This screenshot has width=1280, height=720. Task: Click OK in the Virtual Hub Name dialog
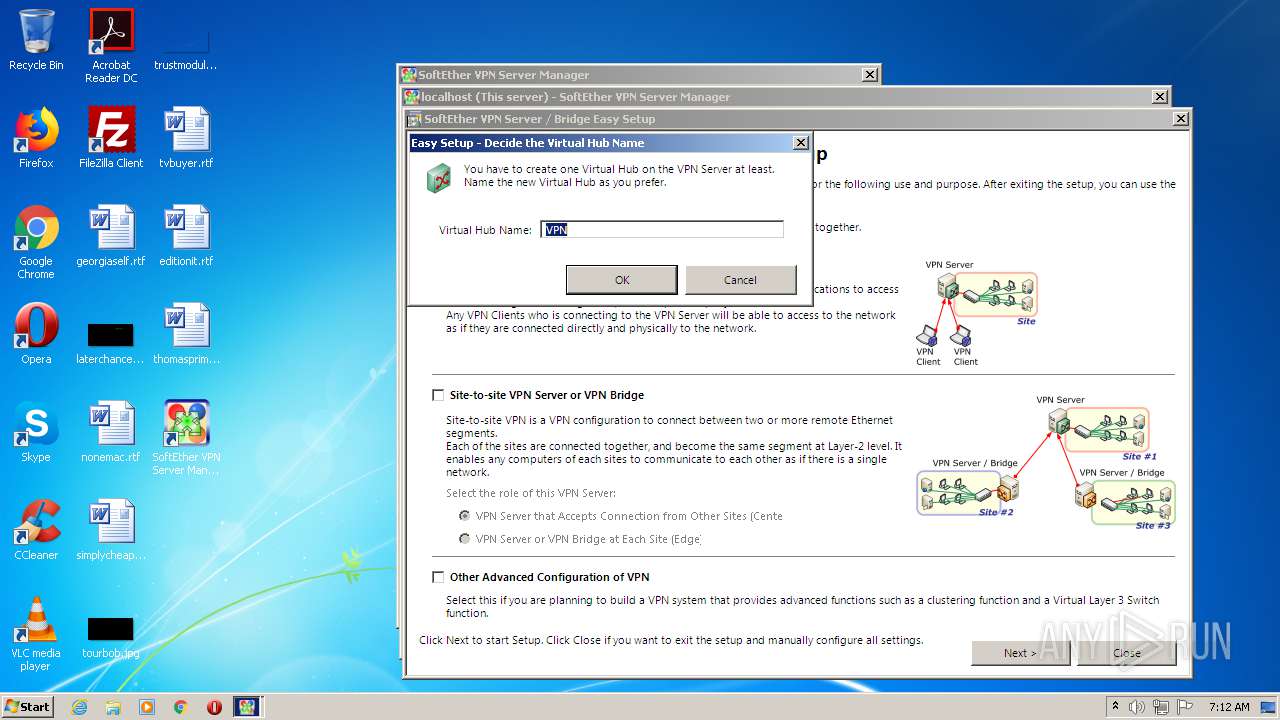pos(621,280)
